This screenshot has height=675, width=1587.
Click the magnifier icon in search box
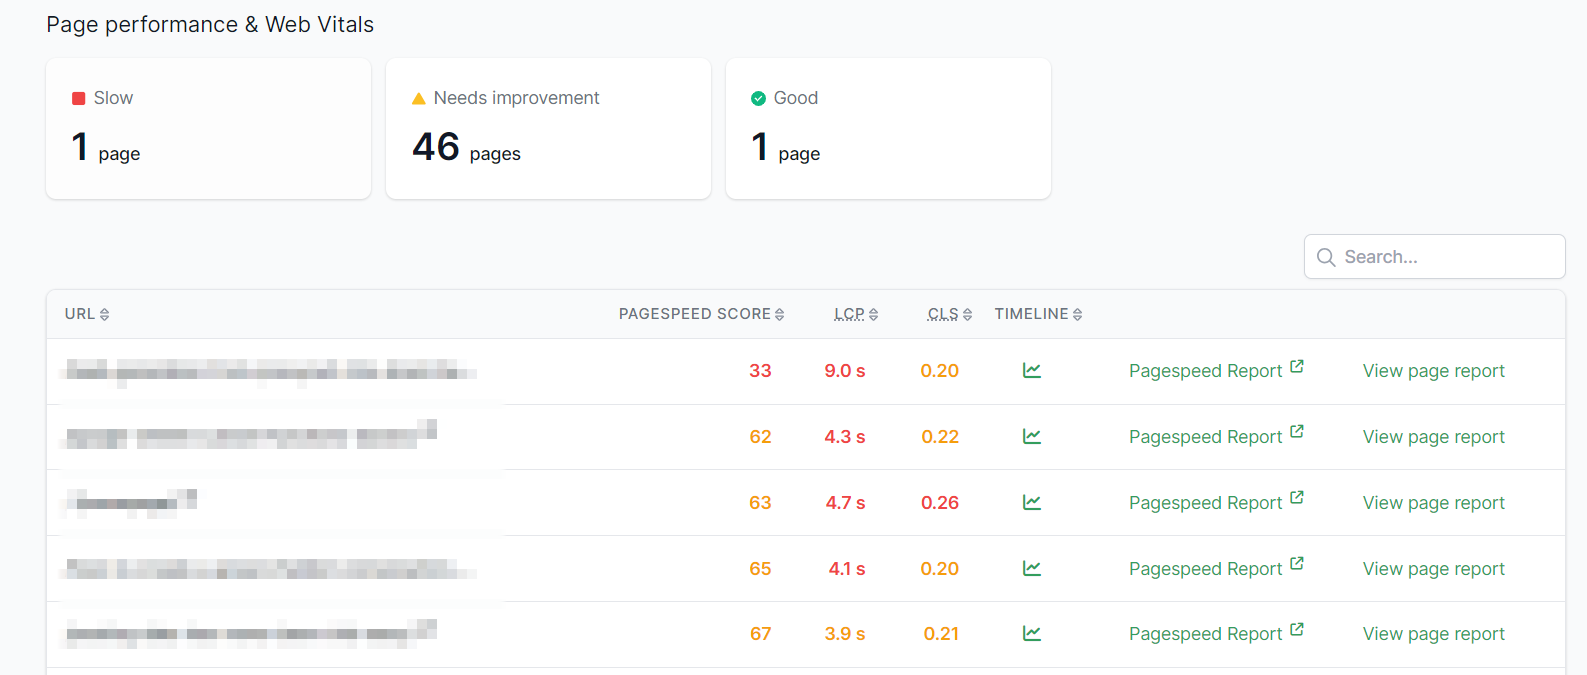(1326, 257)
